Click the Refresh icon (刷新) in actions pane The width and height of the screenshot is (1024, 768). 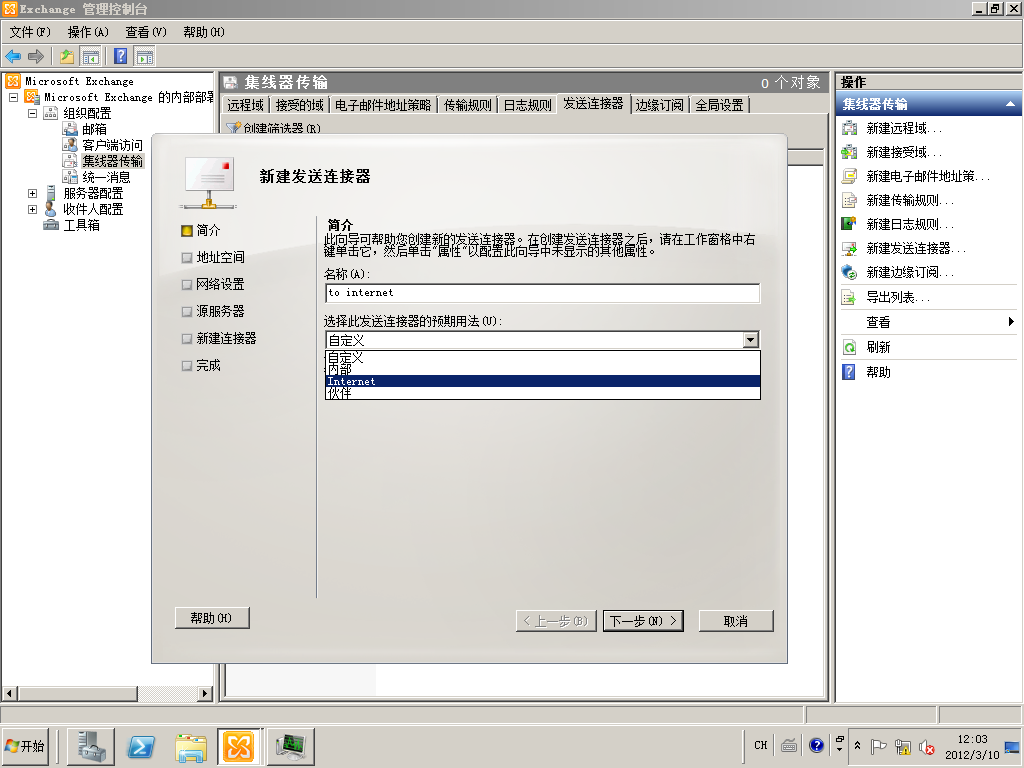[x=850, y=347]
